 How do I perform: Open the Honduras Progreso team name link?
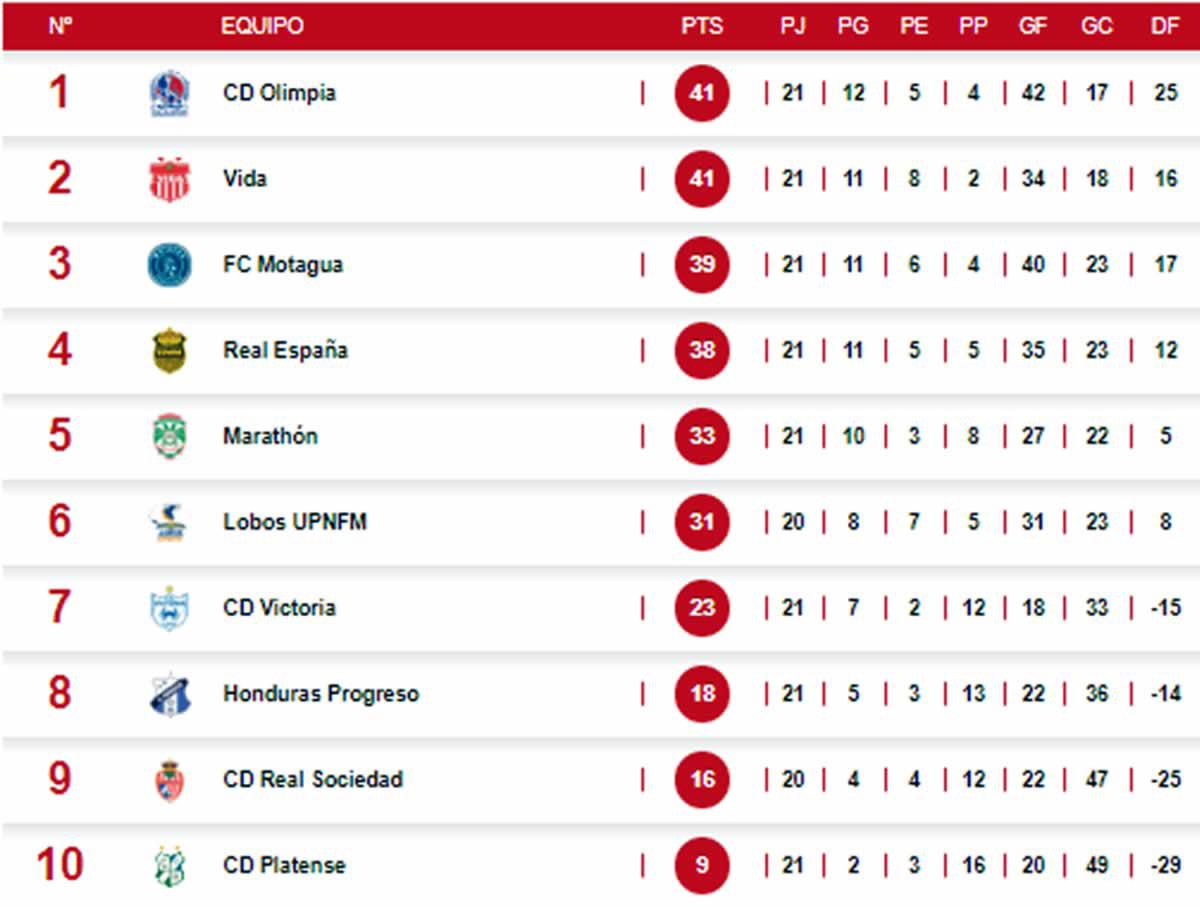320,693
